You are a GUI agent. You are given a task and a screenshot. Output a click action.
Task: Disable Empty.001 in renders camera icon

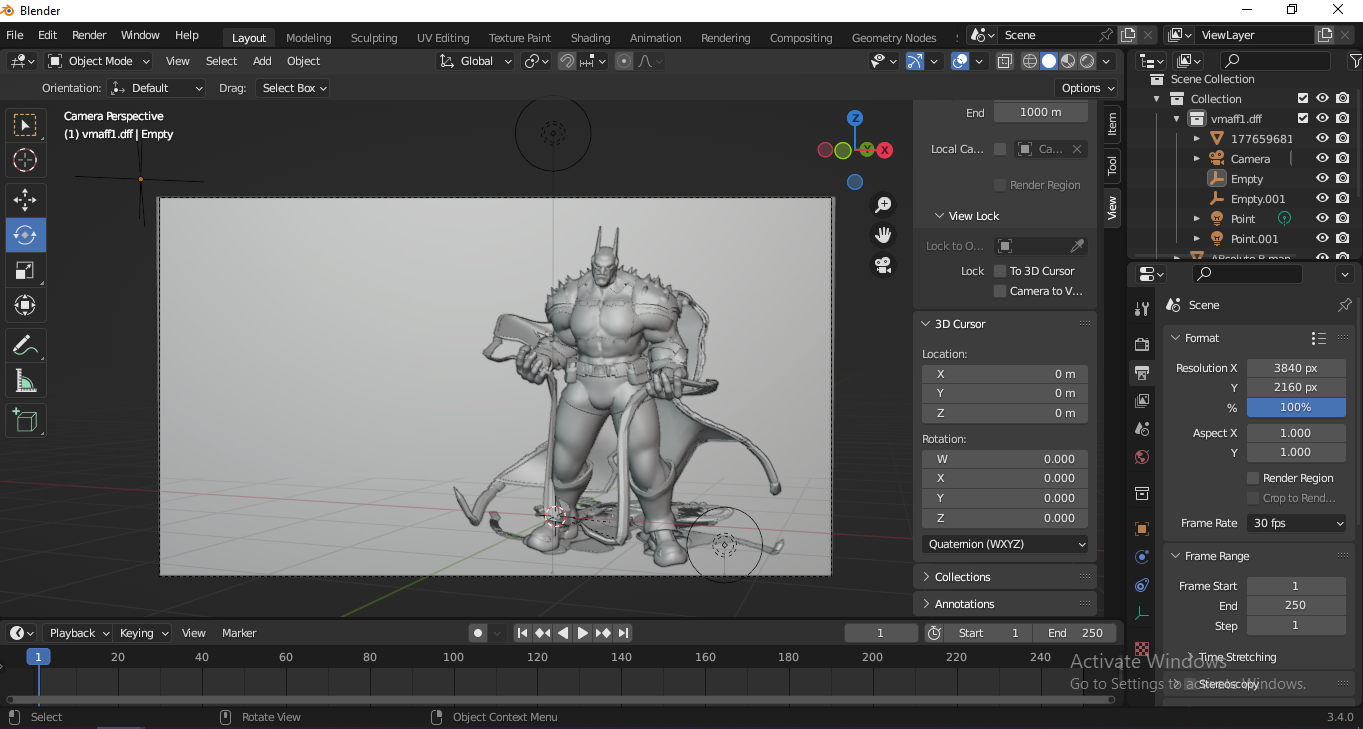(1342, 198)
